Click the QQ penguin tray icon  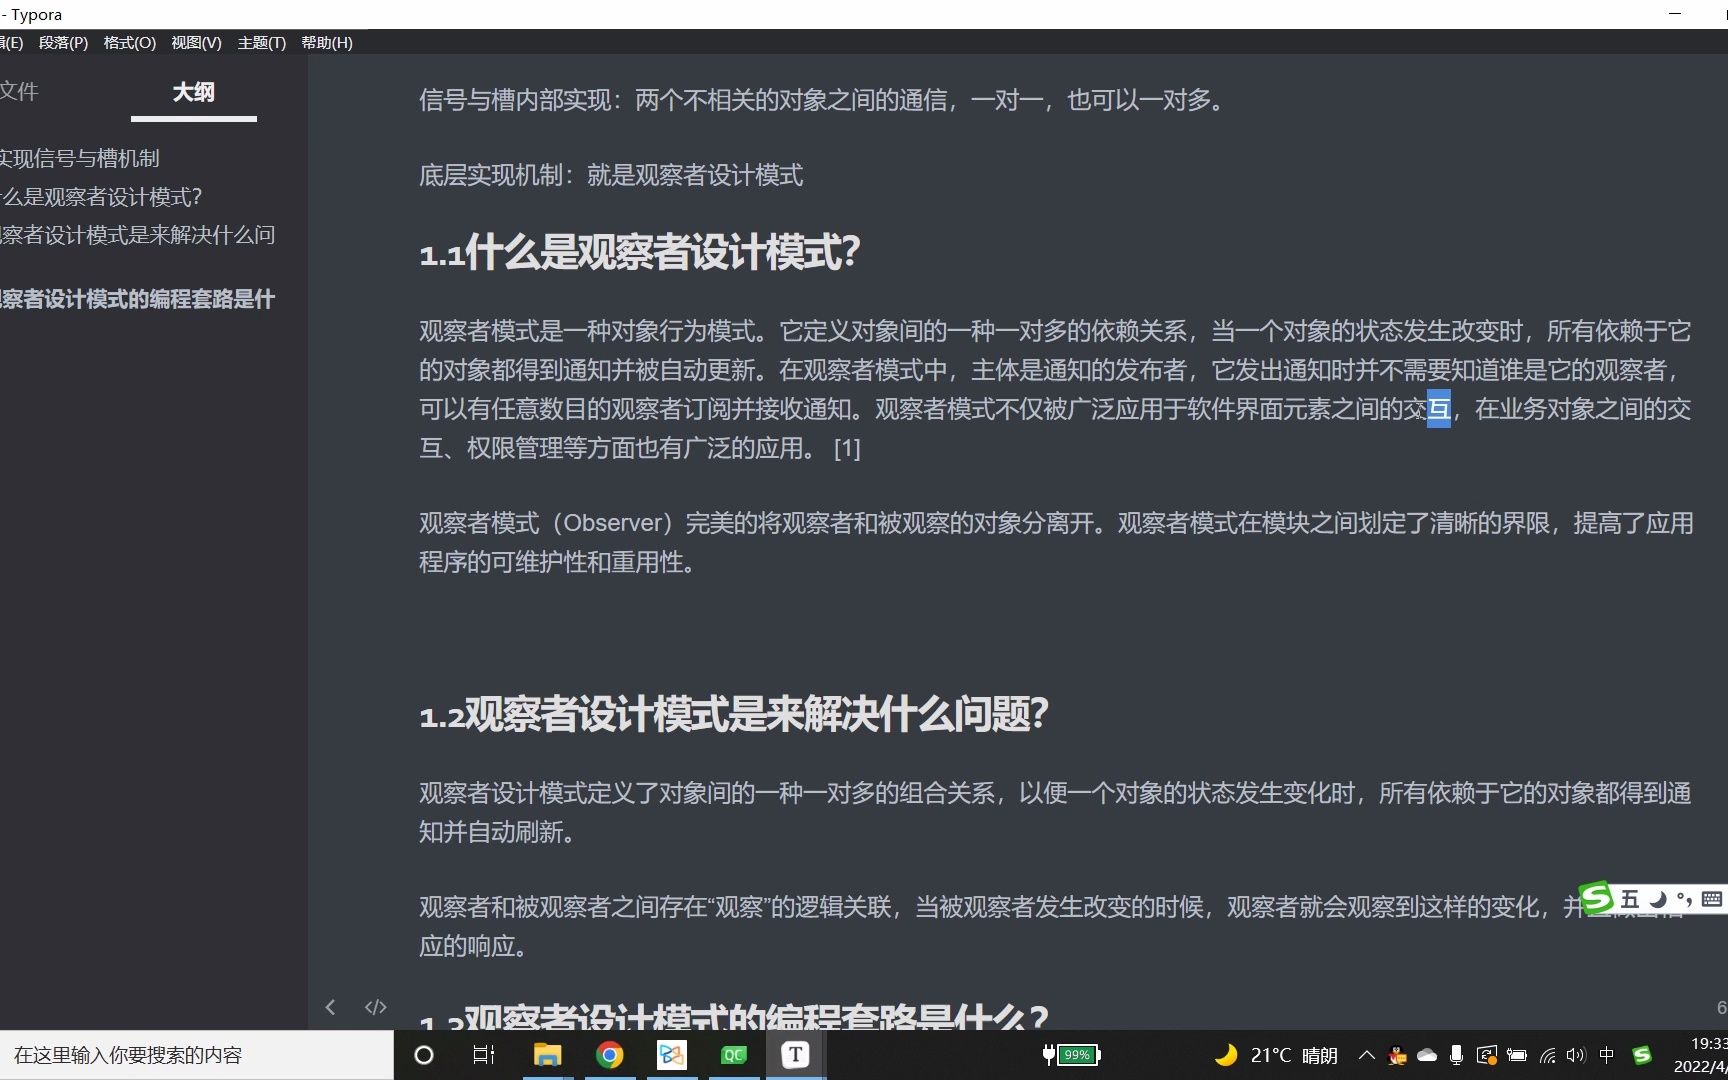pyautogui.click(x=1397, y=1055)
